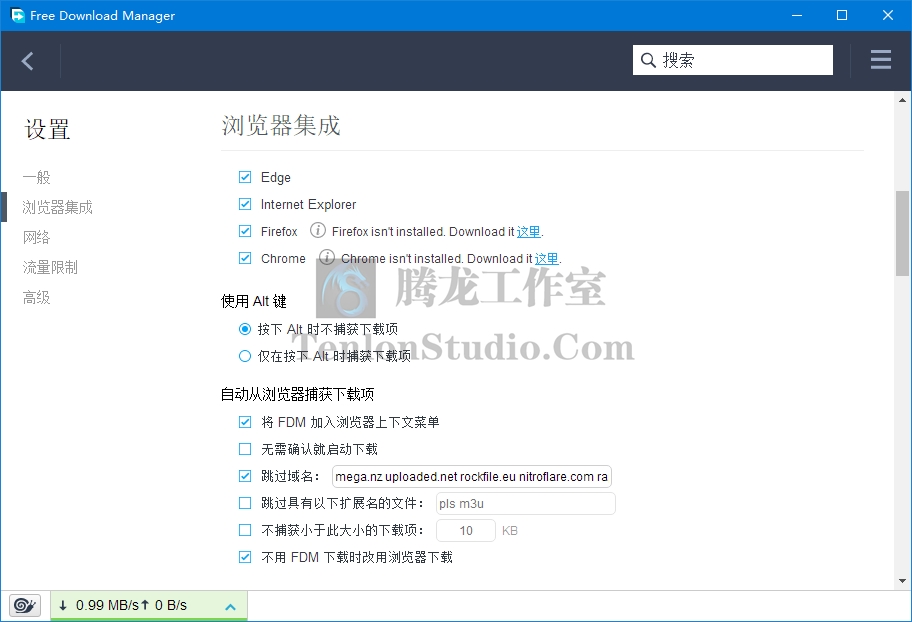Image resolution: width=912 pixels, height=622 pixels.
Task: Maximize the Free Download Manager window
Action: click(x=842, y=15)
